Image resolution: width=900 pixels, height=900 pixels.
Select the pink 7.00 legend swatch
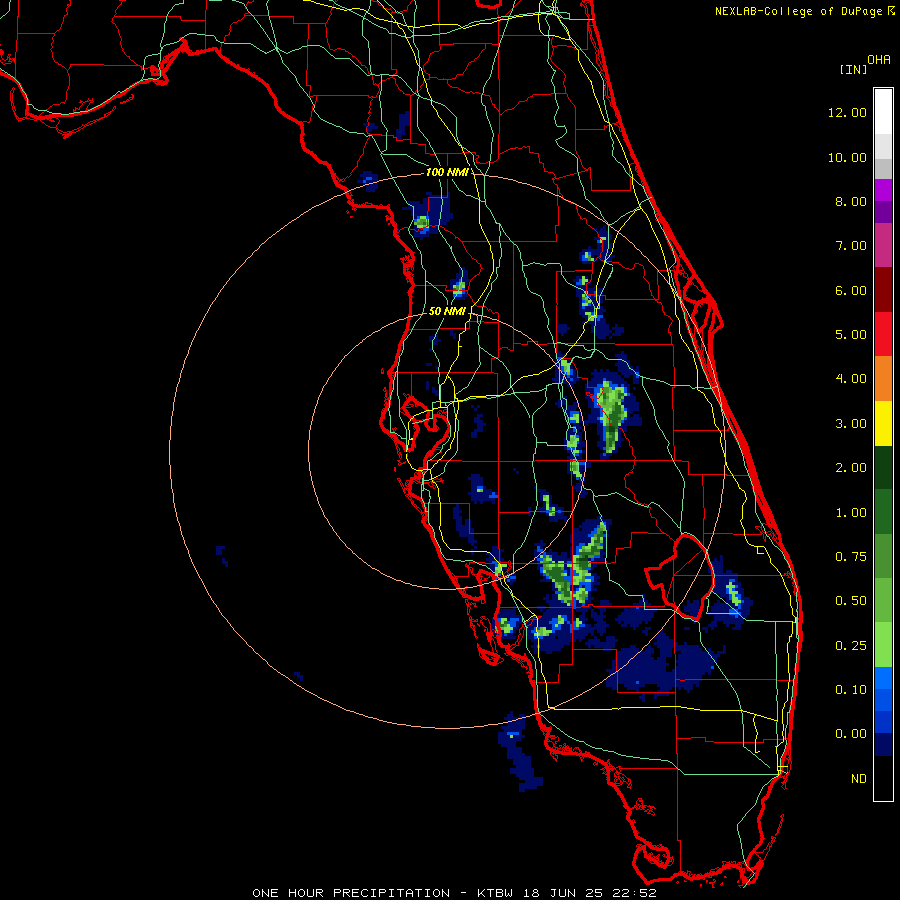(883, 246)
